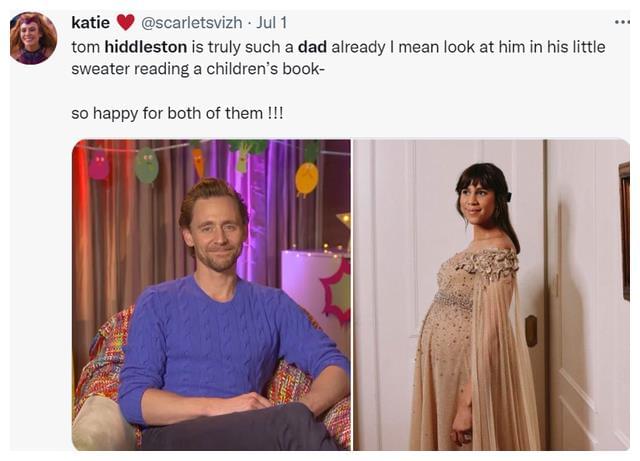Open the tweet's Jul 1 timestamp
Image resolution: width=640 pixels, height=461 pixels.
271,22
